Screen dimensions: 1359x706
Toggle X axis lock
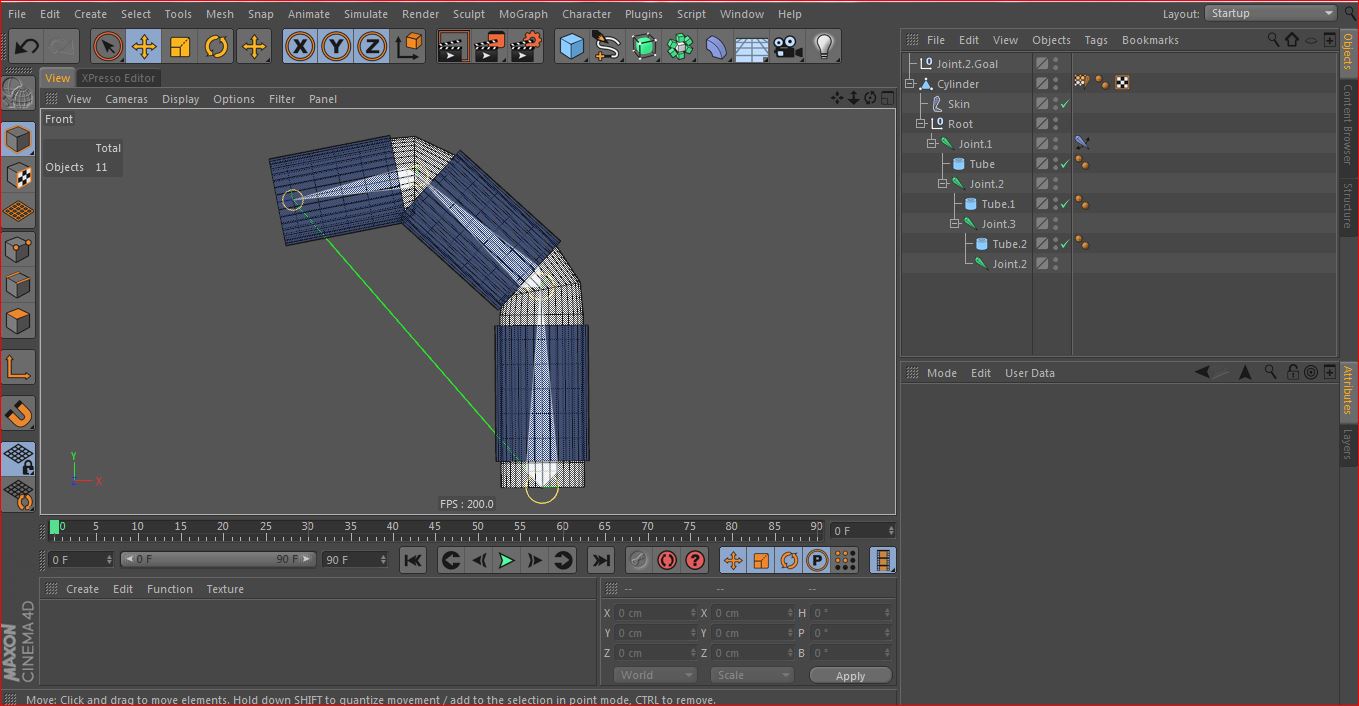[x=300, y=46]
